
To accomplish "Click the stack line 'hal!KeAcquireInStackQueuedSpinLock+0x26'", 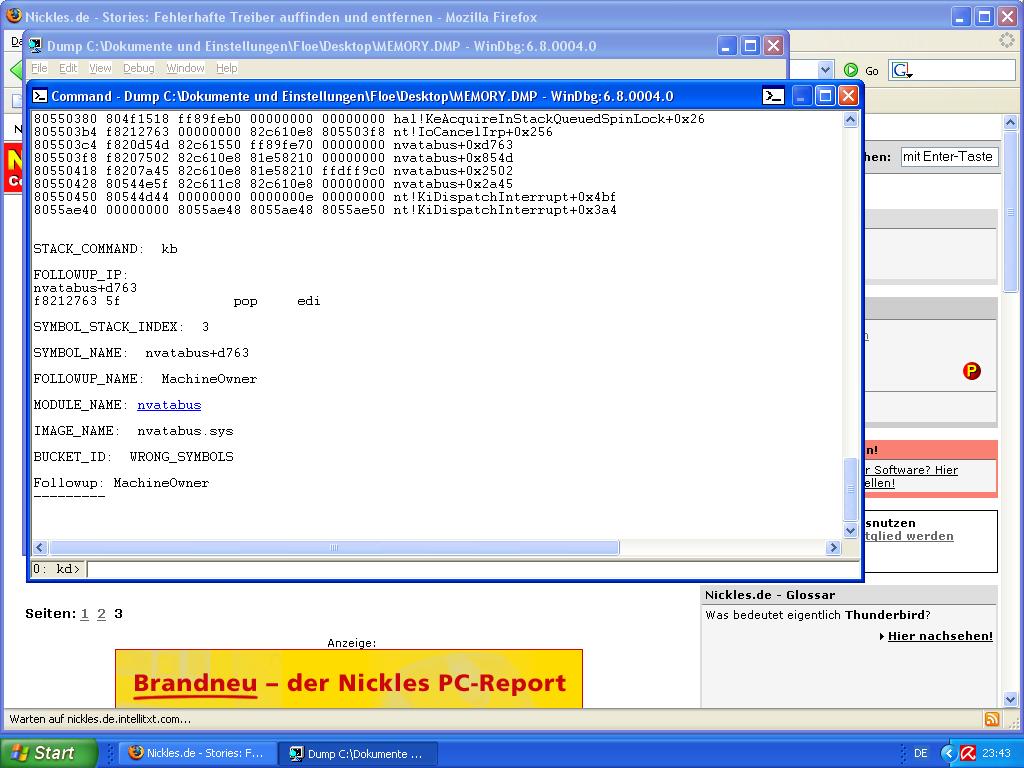I will tap(549, 119).
